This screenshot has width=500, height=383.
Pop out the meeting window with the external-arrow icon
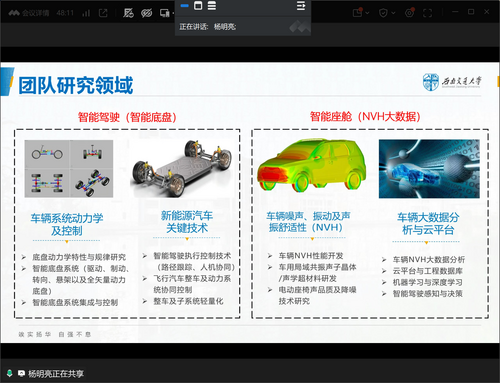[103, 13]
